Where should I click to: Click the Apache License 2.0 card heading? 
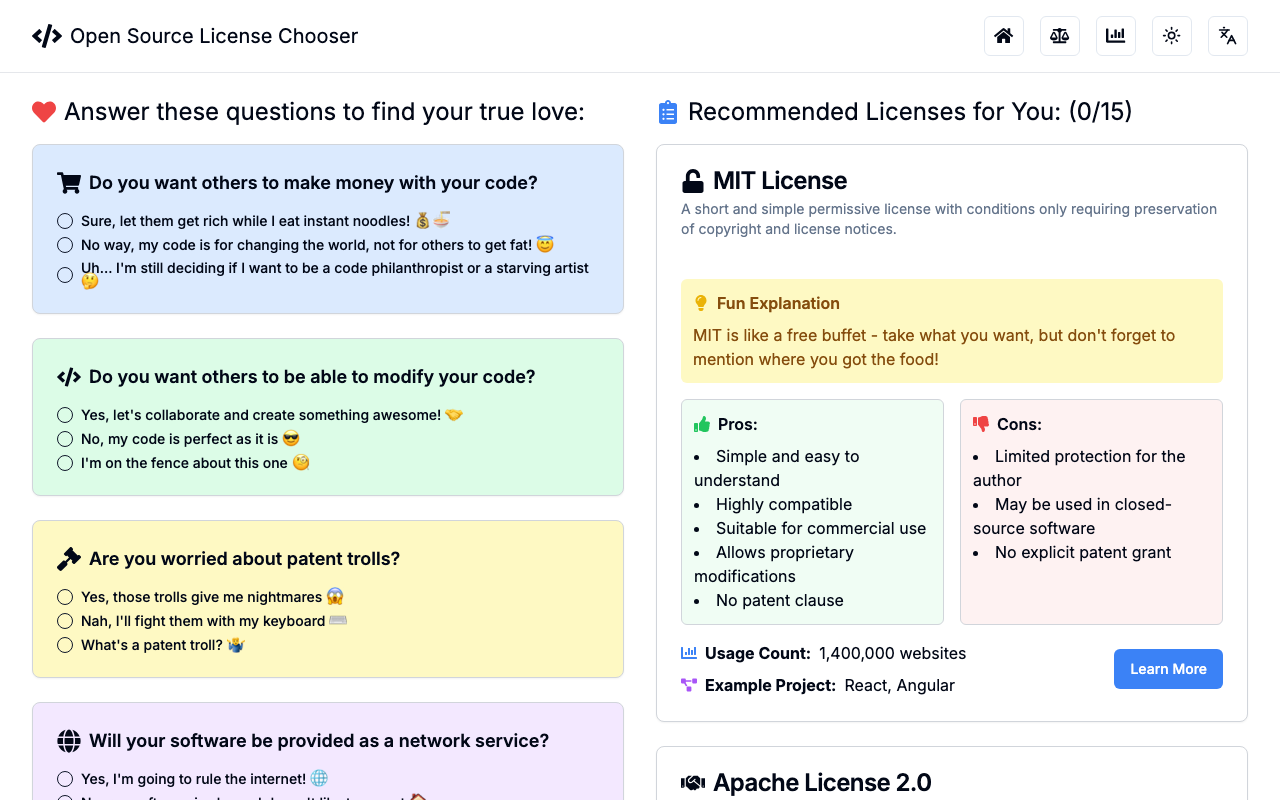[x=822, y=782]
